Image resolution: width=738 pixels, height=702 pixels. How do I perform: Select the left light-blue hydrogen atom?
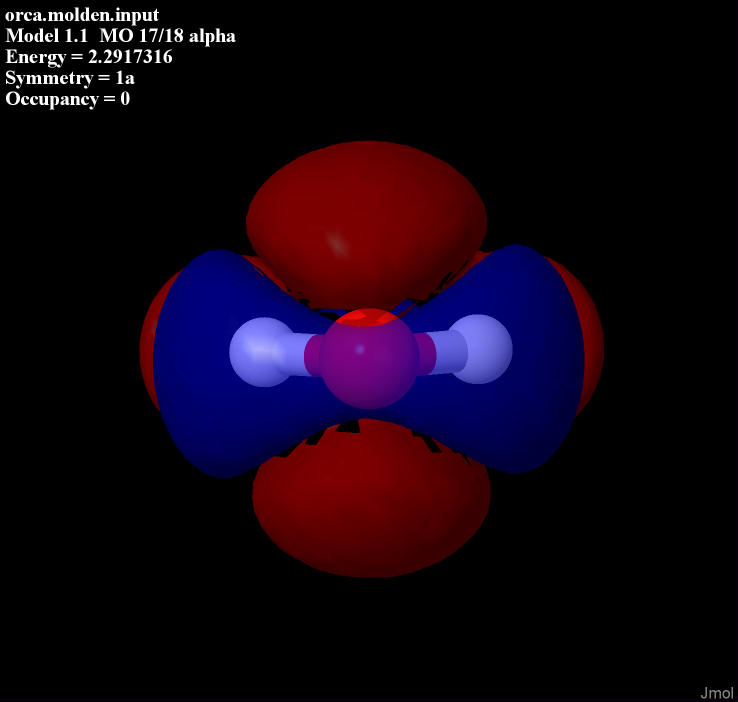coord(264,352)
